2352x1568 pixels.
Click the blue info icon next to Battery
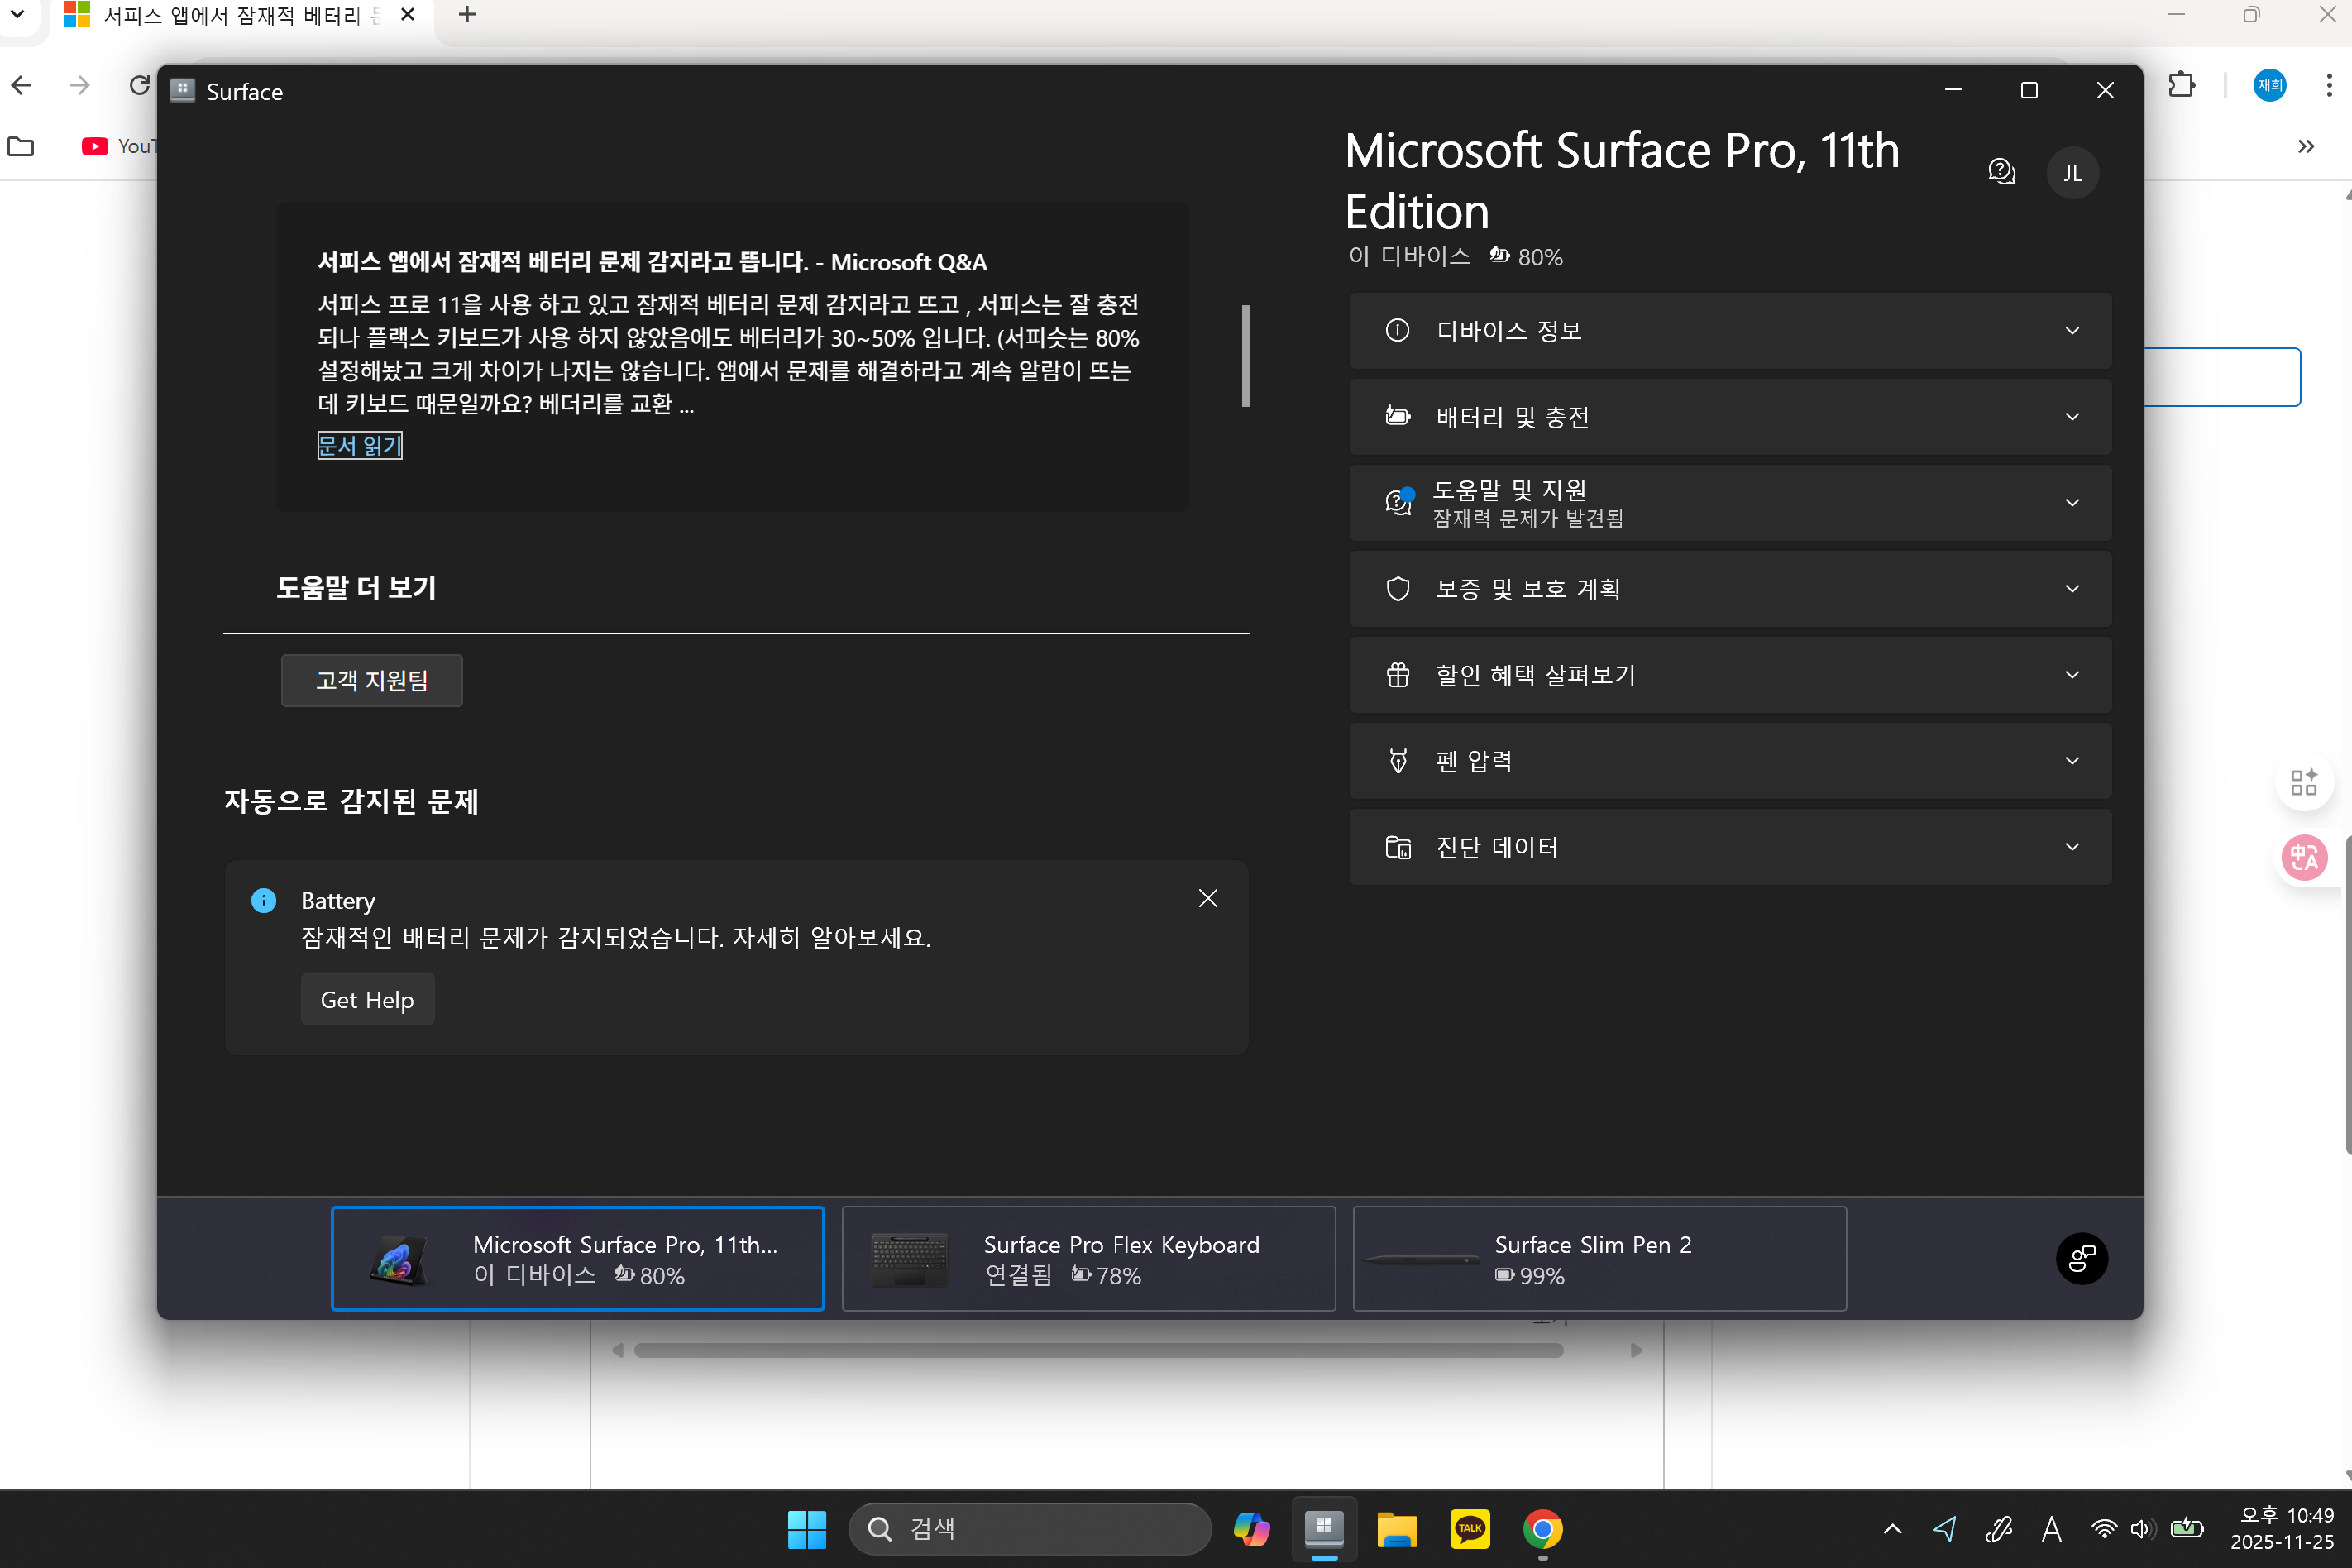pos(263,900)
